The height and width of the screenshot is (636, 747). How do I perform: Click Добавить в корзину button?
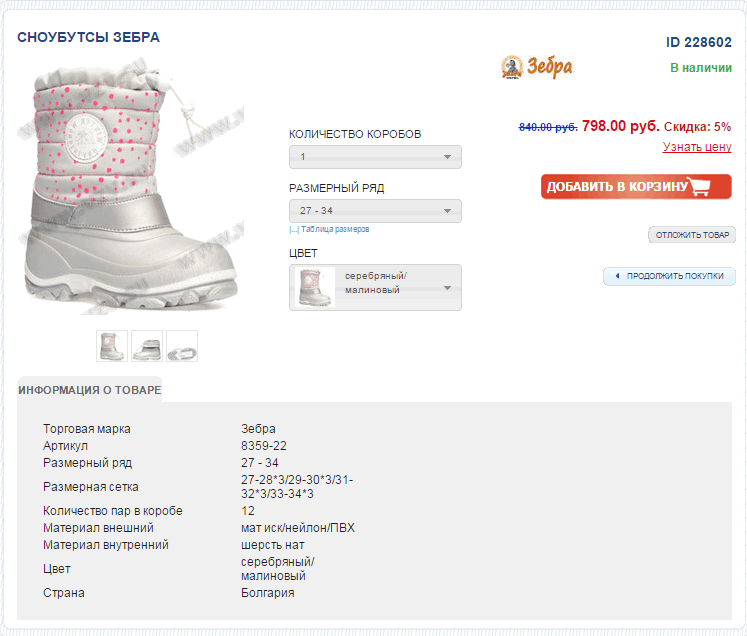click(636, 186)
